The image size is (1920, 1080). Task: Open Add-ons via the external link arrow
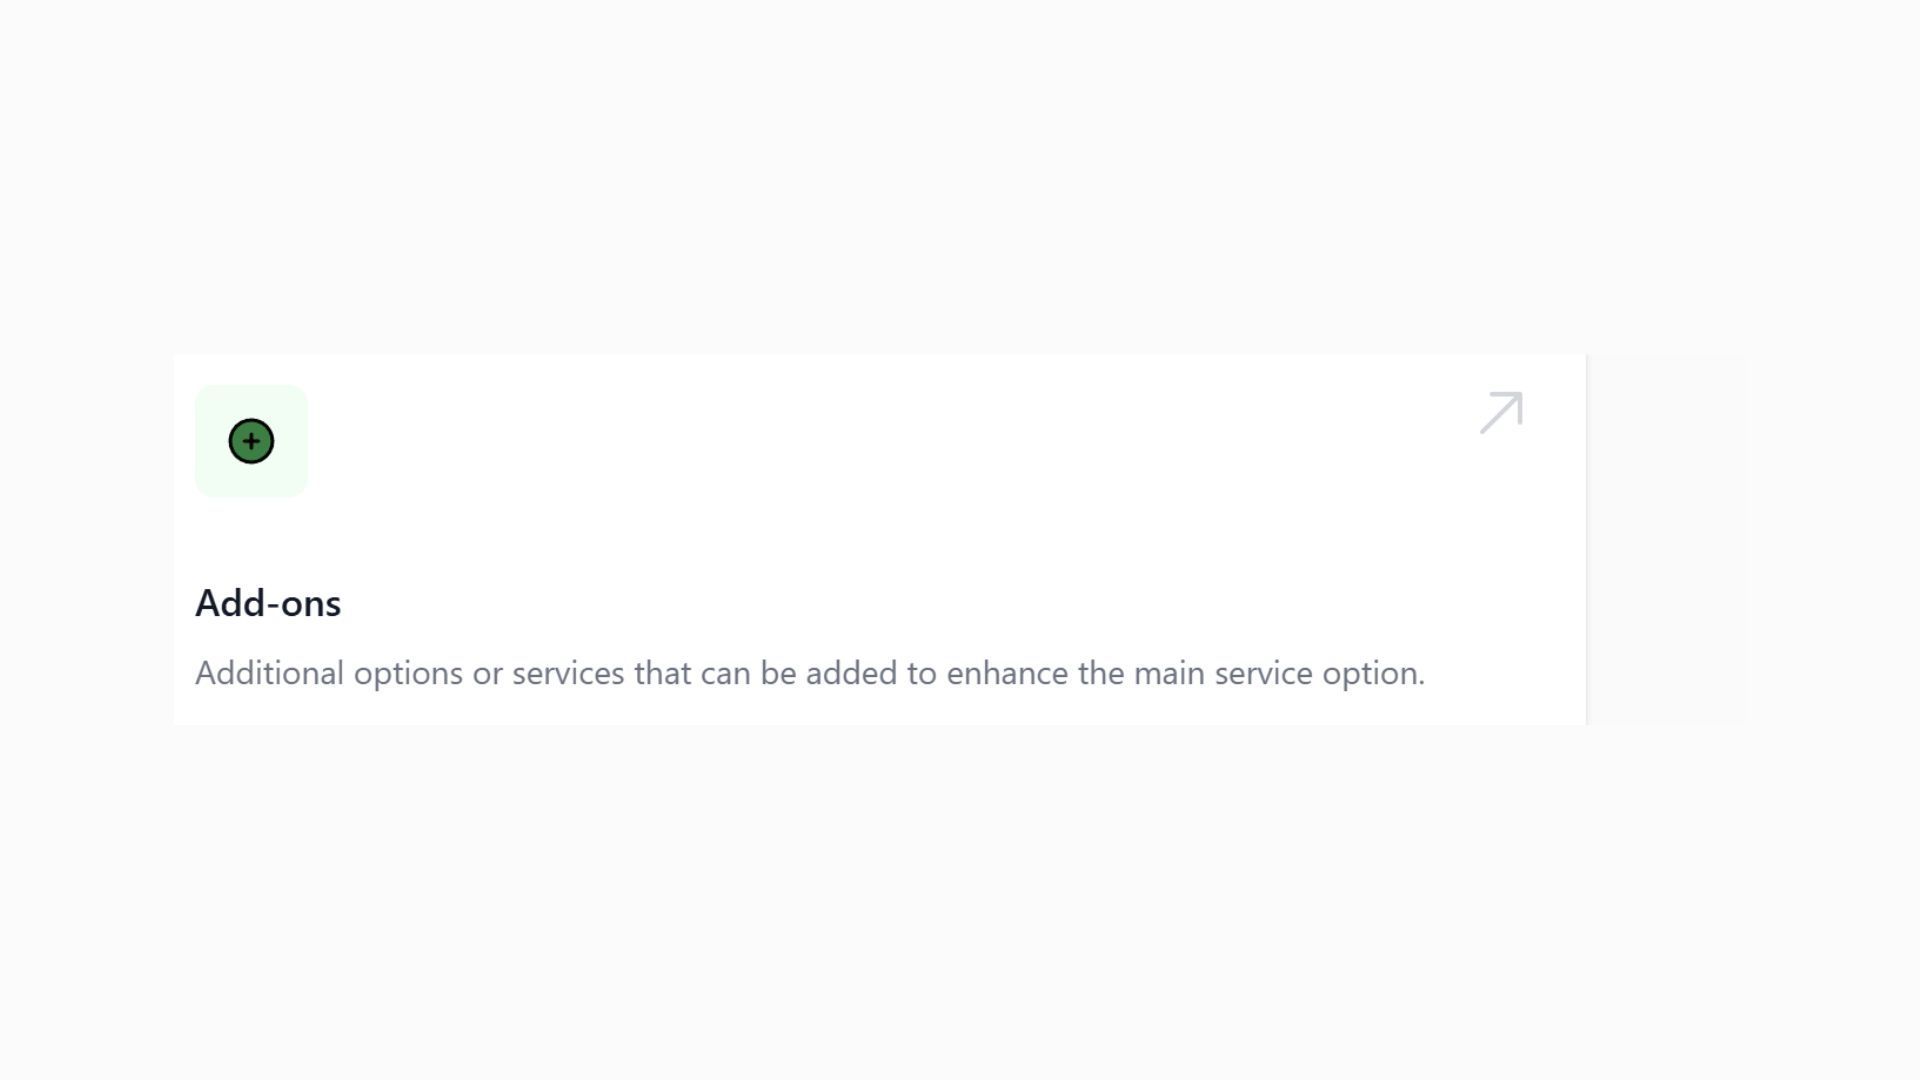click(1500, 412)
